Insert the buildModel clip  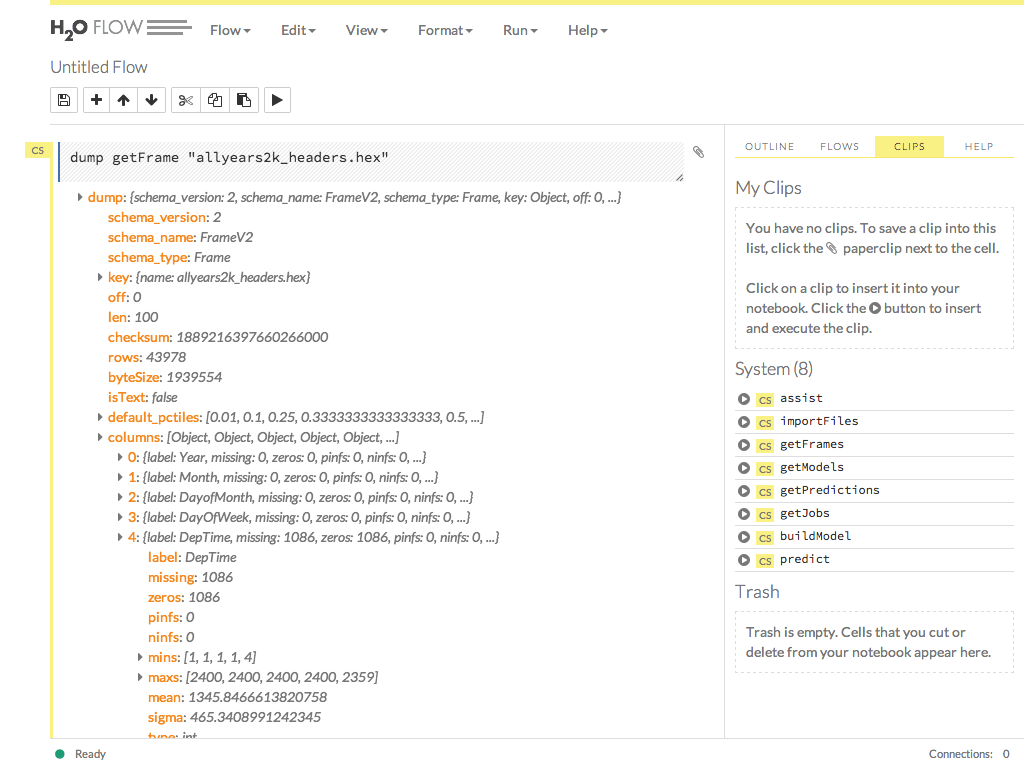coord(815,537)
